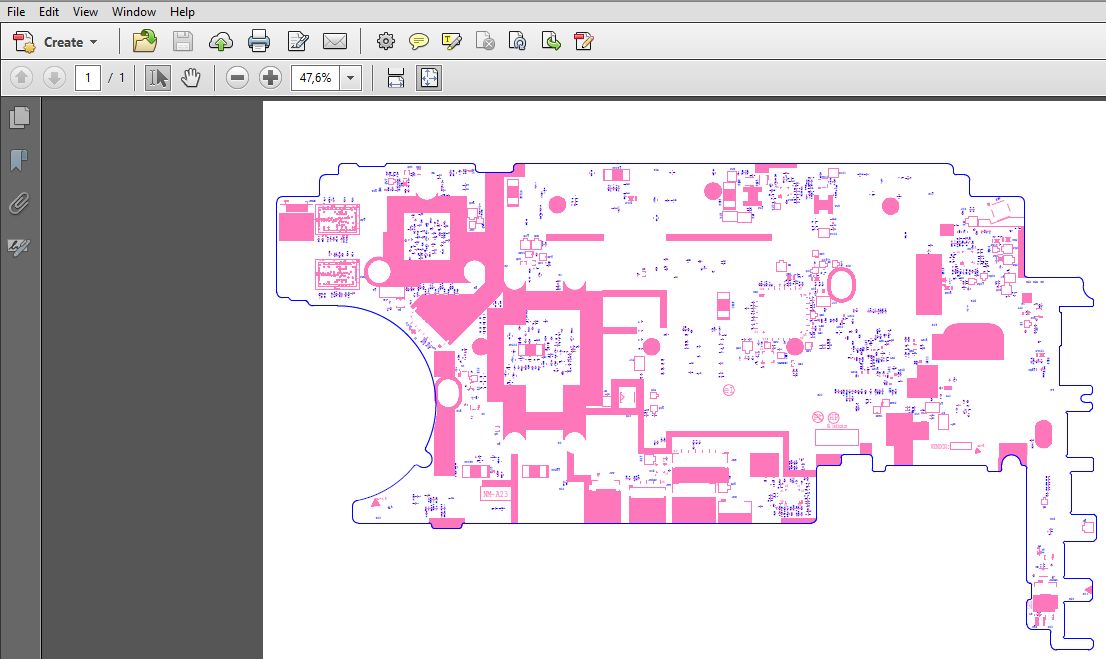Open the View menu

pos(86,12)
